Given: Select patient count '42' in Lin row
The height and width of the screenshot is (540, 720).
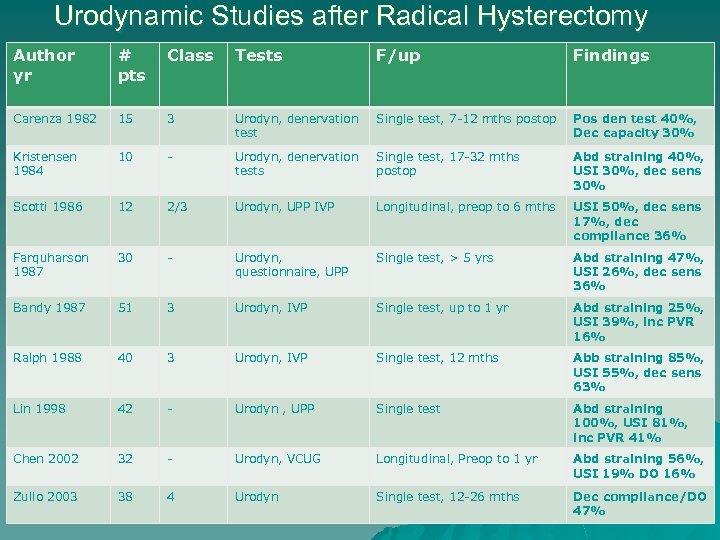Looking at the screenshot, I should [x=125, y=409].
